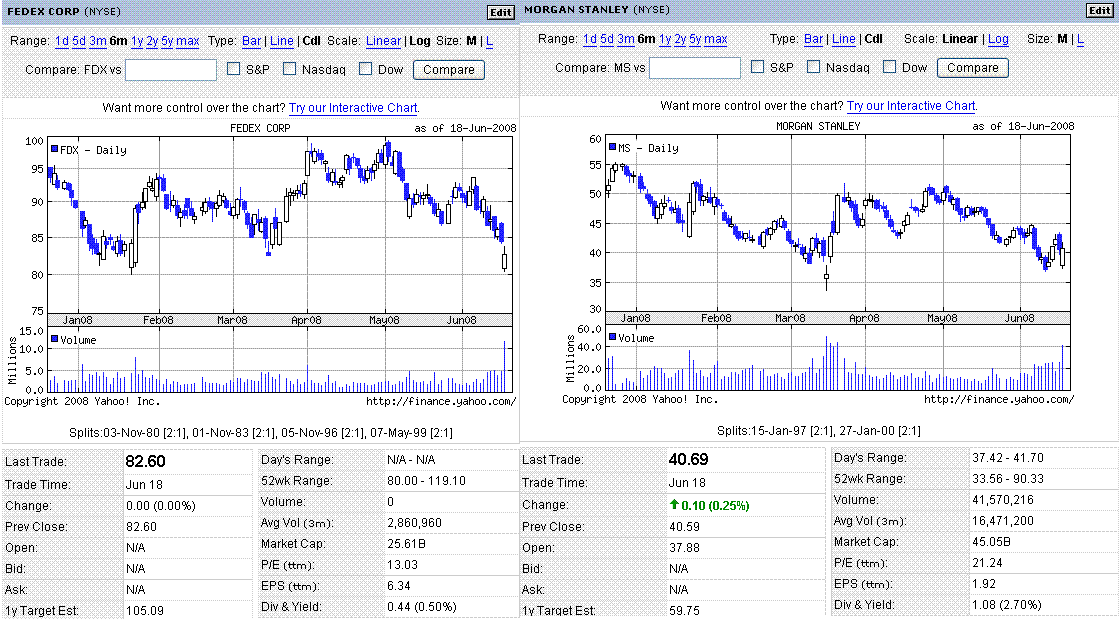The image size is (1120, 619).
Task: Switch Morgan Stanley chart scale to Log
Action: point(998,39)
